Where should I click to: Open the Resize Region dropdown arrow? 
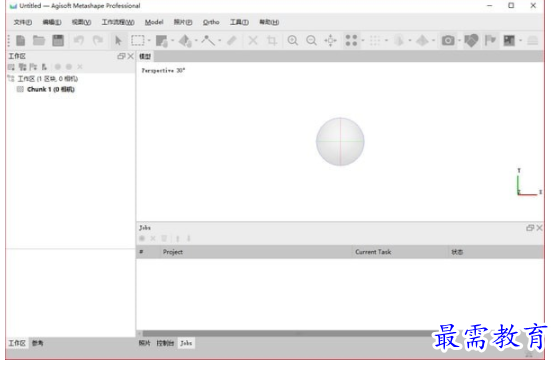173,40
